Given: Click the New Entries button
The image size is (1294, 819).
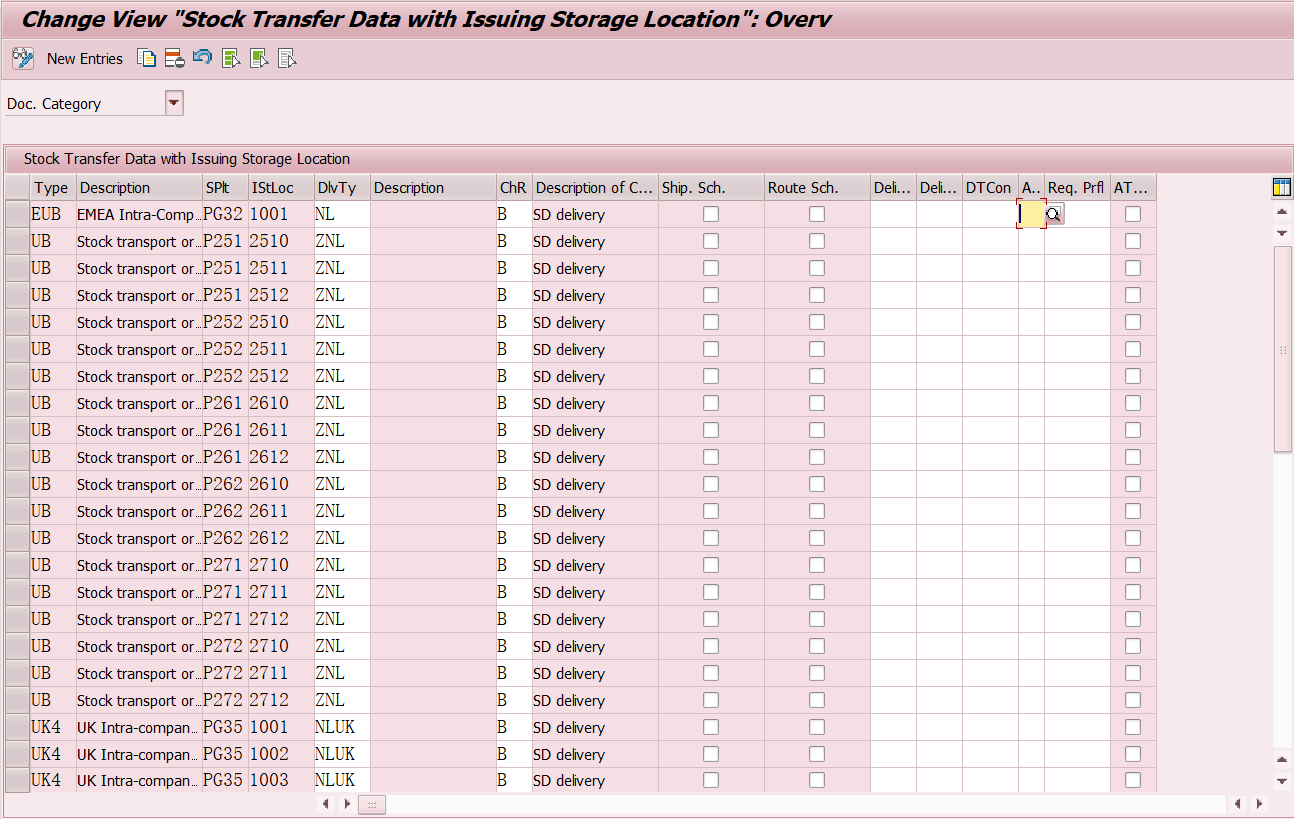Looking at the screenshot, I should (x=85, y=58).
